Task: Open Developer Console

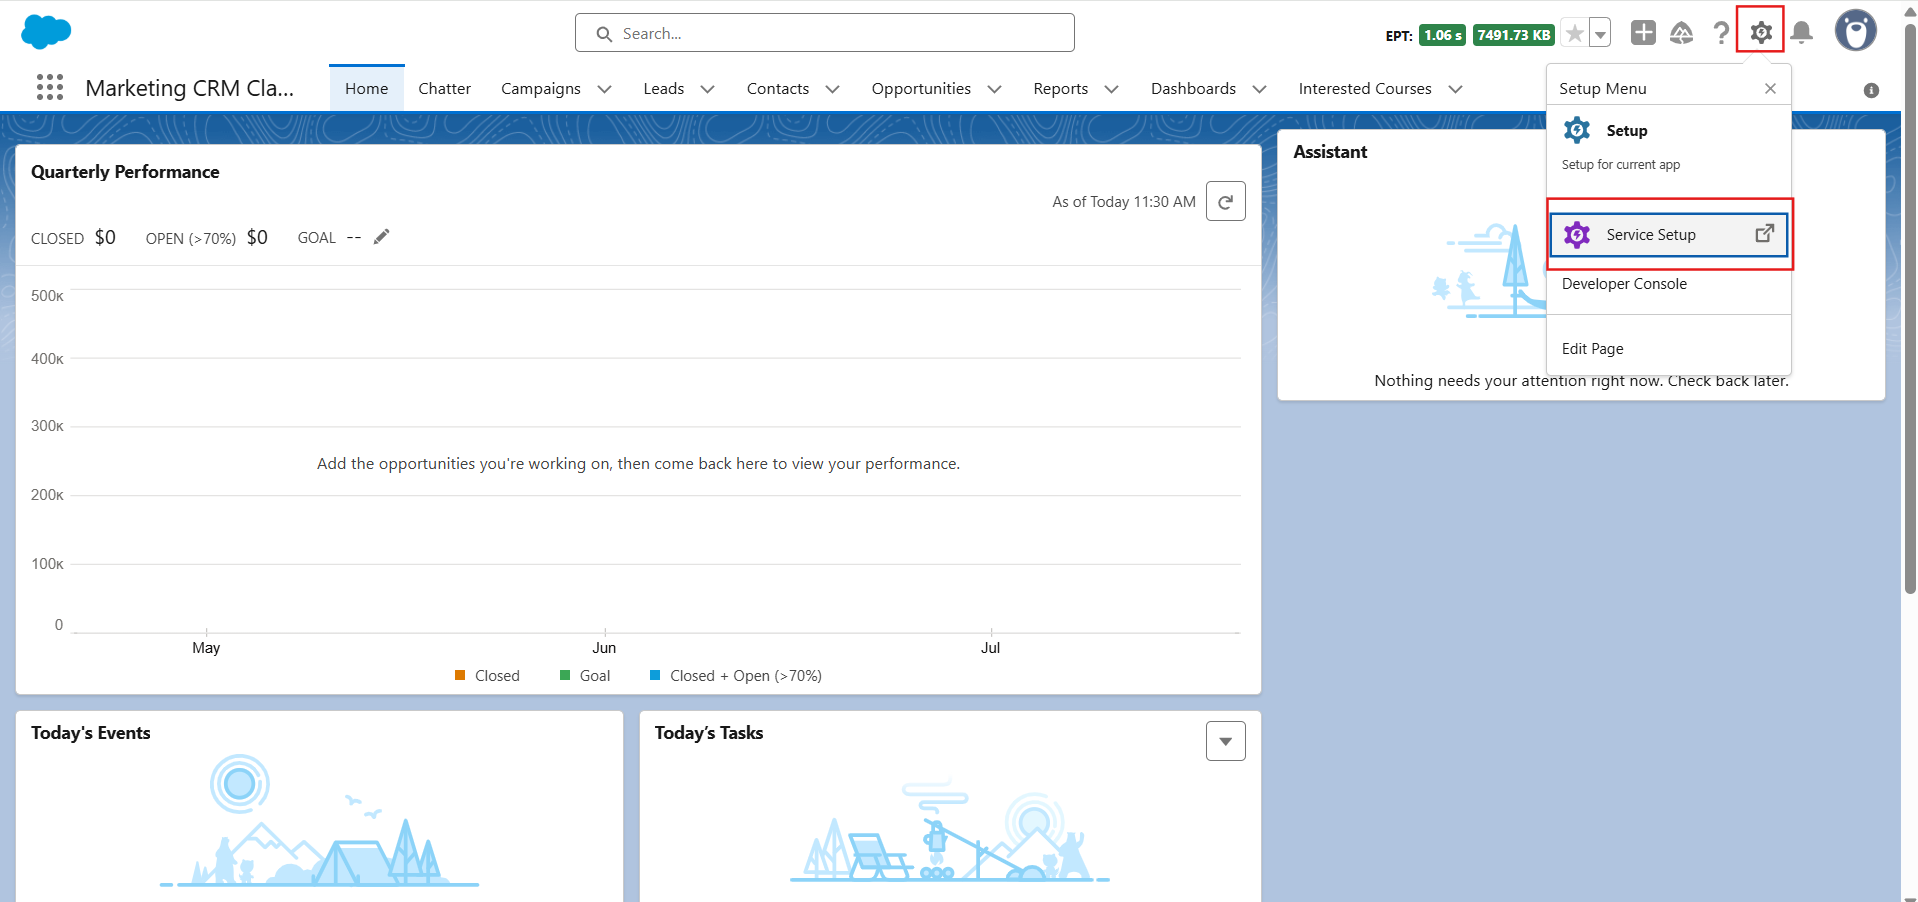Action: 1624,284
